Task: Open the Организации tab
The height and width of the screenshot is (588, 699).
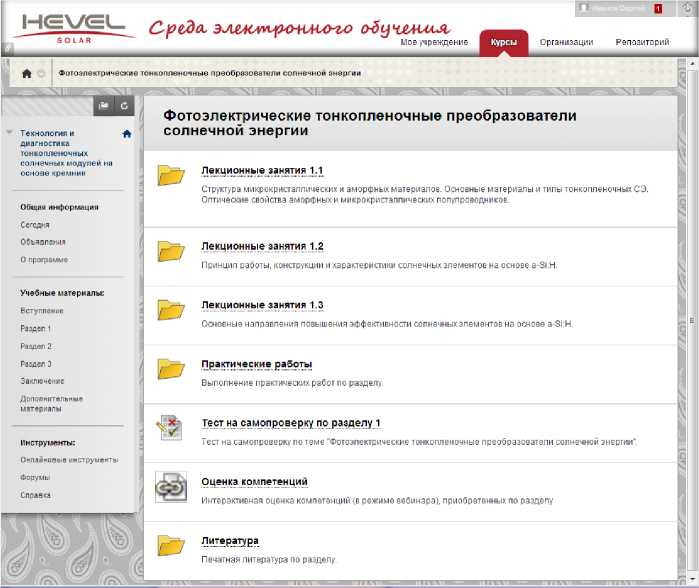Action: [566, 42]
